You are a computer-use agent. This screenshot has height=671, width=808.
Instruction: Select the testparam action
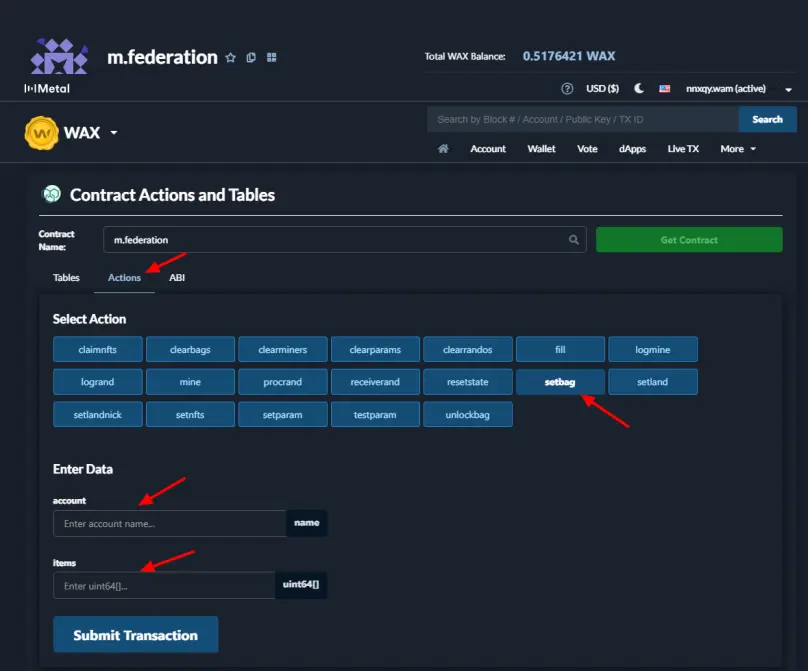pos(375,414)
